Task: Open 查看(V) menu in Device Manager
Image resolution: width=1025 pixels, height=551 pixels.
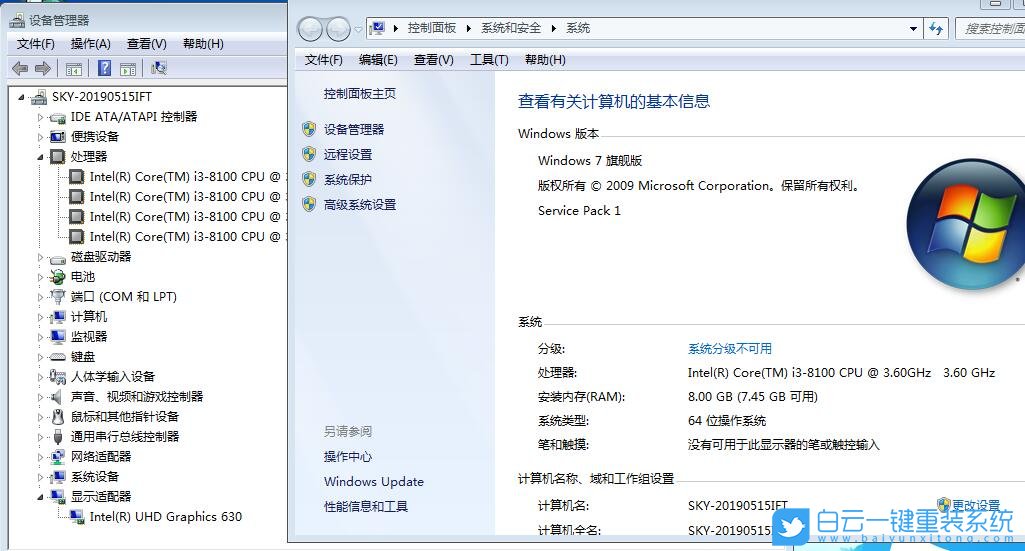Action: pos(146,44)
